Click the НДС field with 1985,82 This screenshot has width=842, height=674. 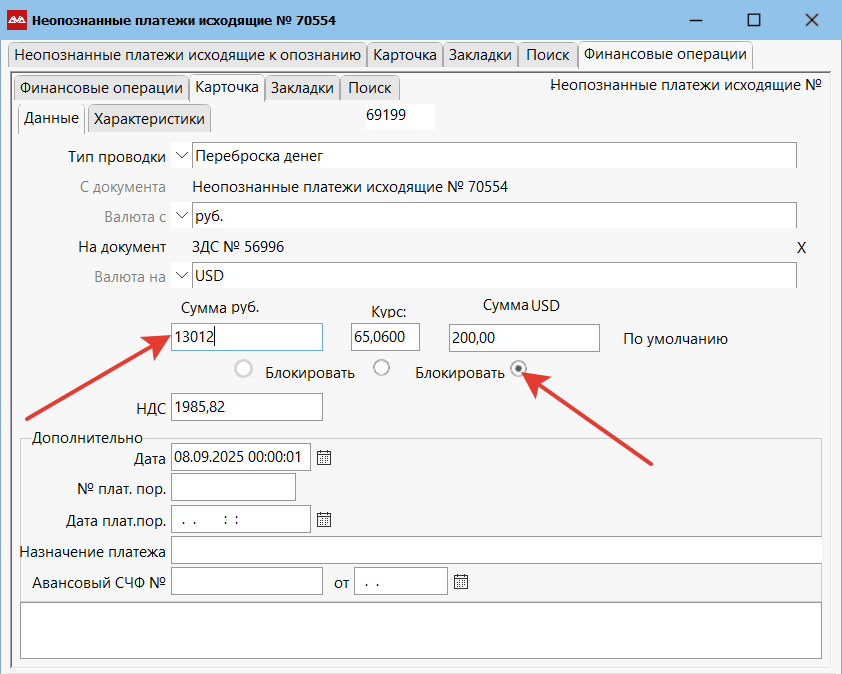pos(247,407)
